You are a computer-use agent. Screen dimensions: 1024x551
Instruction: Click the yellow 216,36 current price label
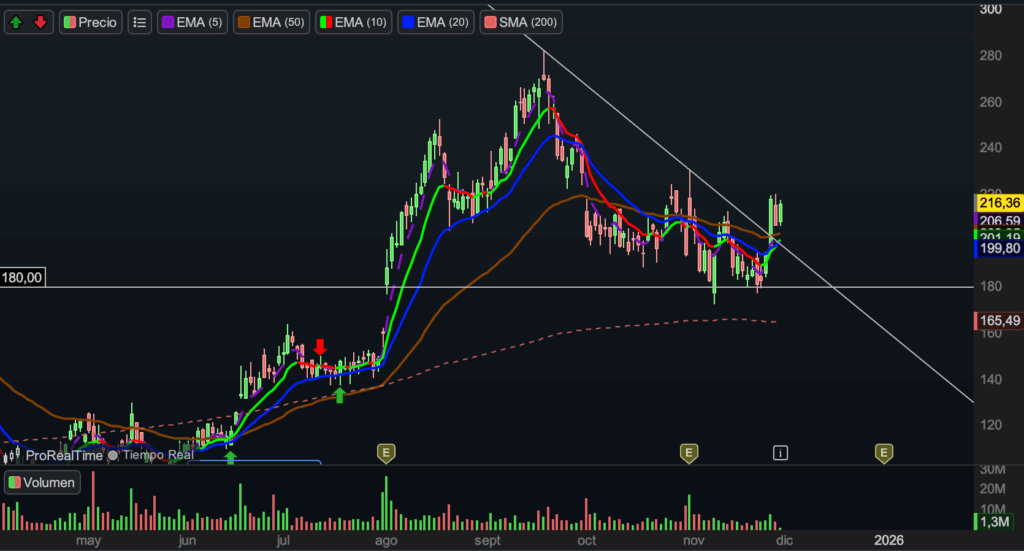(x=996, y=201)
